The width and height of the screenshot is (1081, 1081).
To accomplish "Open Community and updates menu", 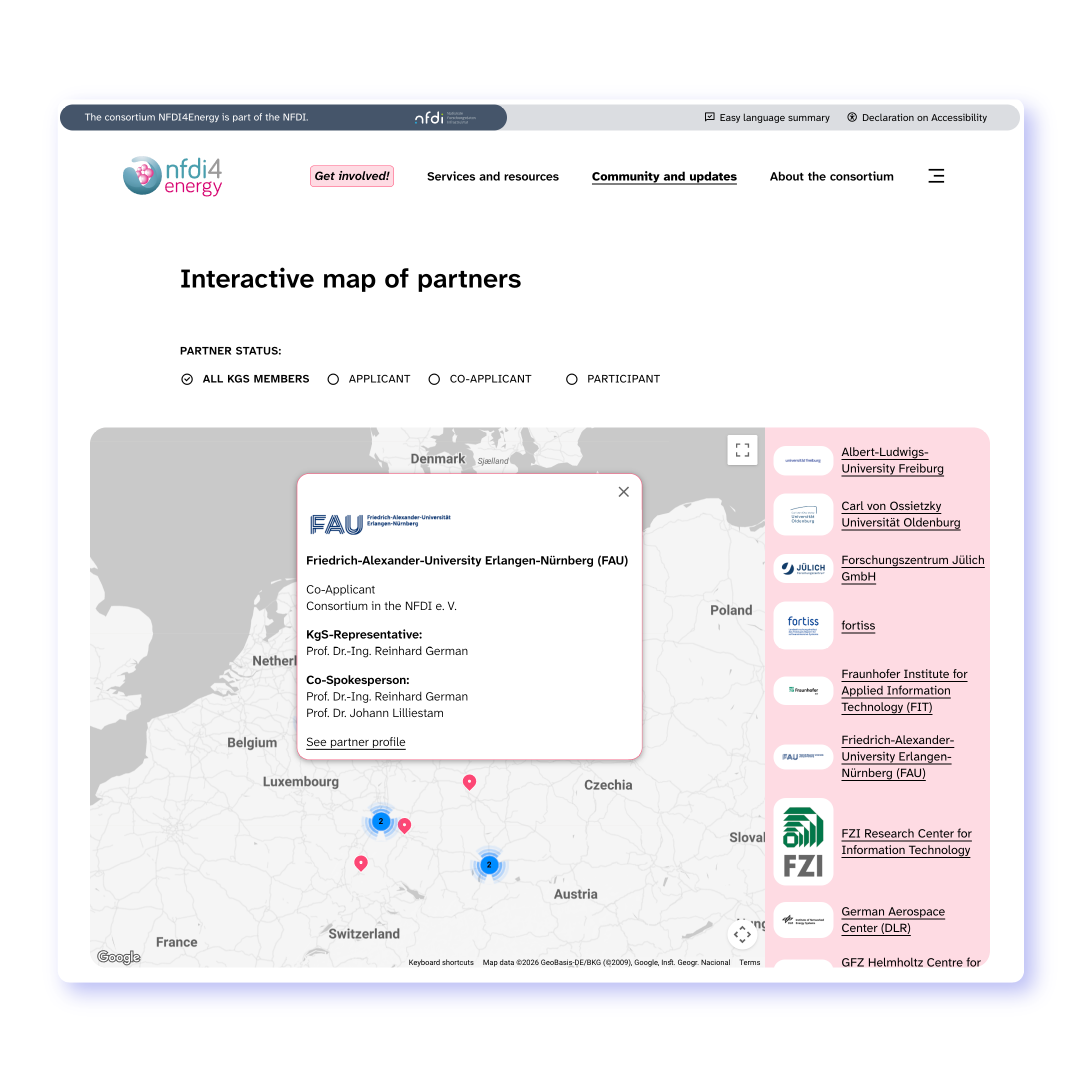I will point(664,177).
